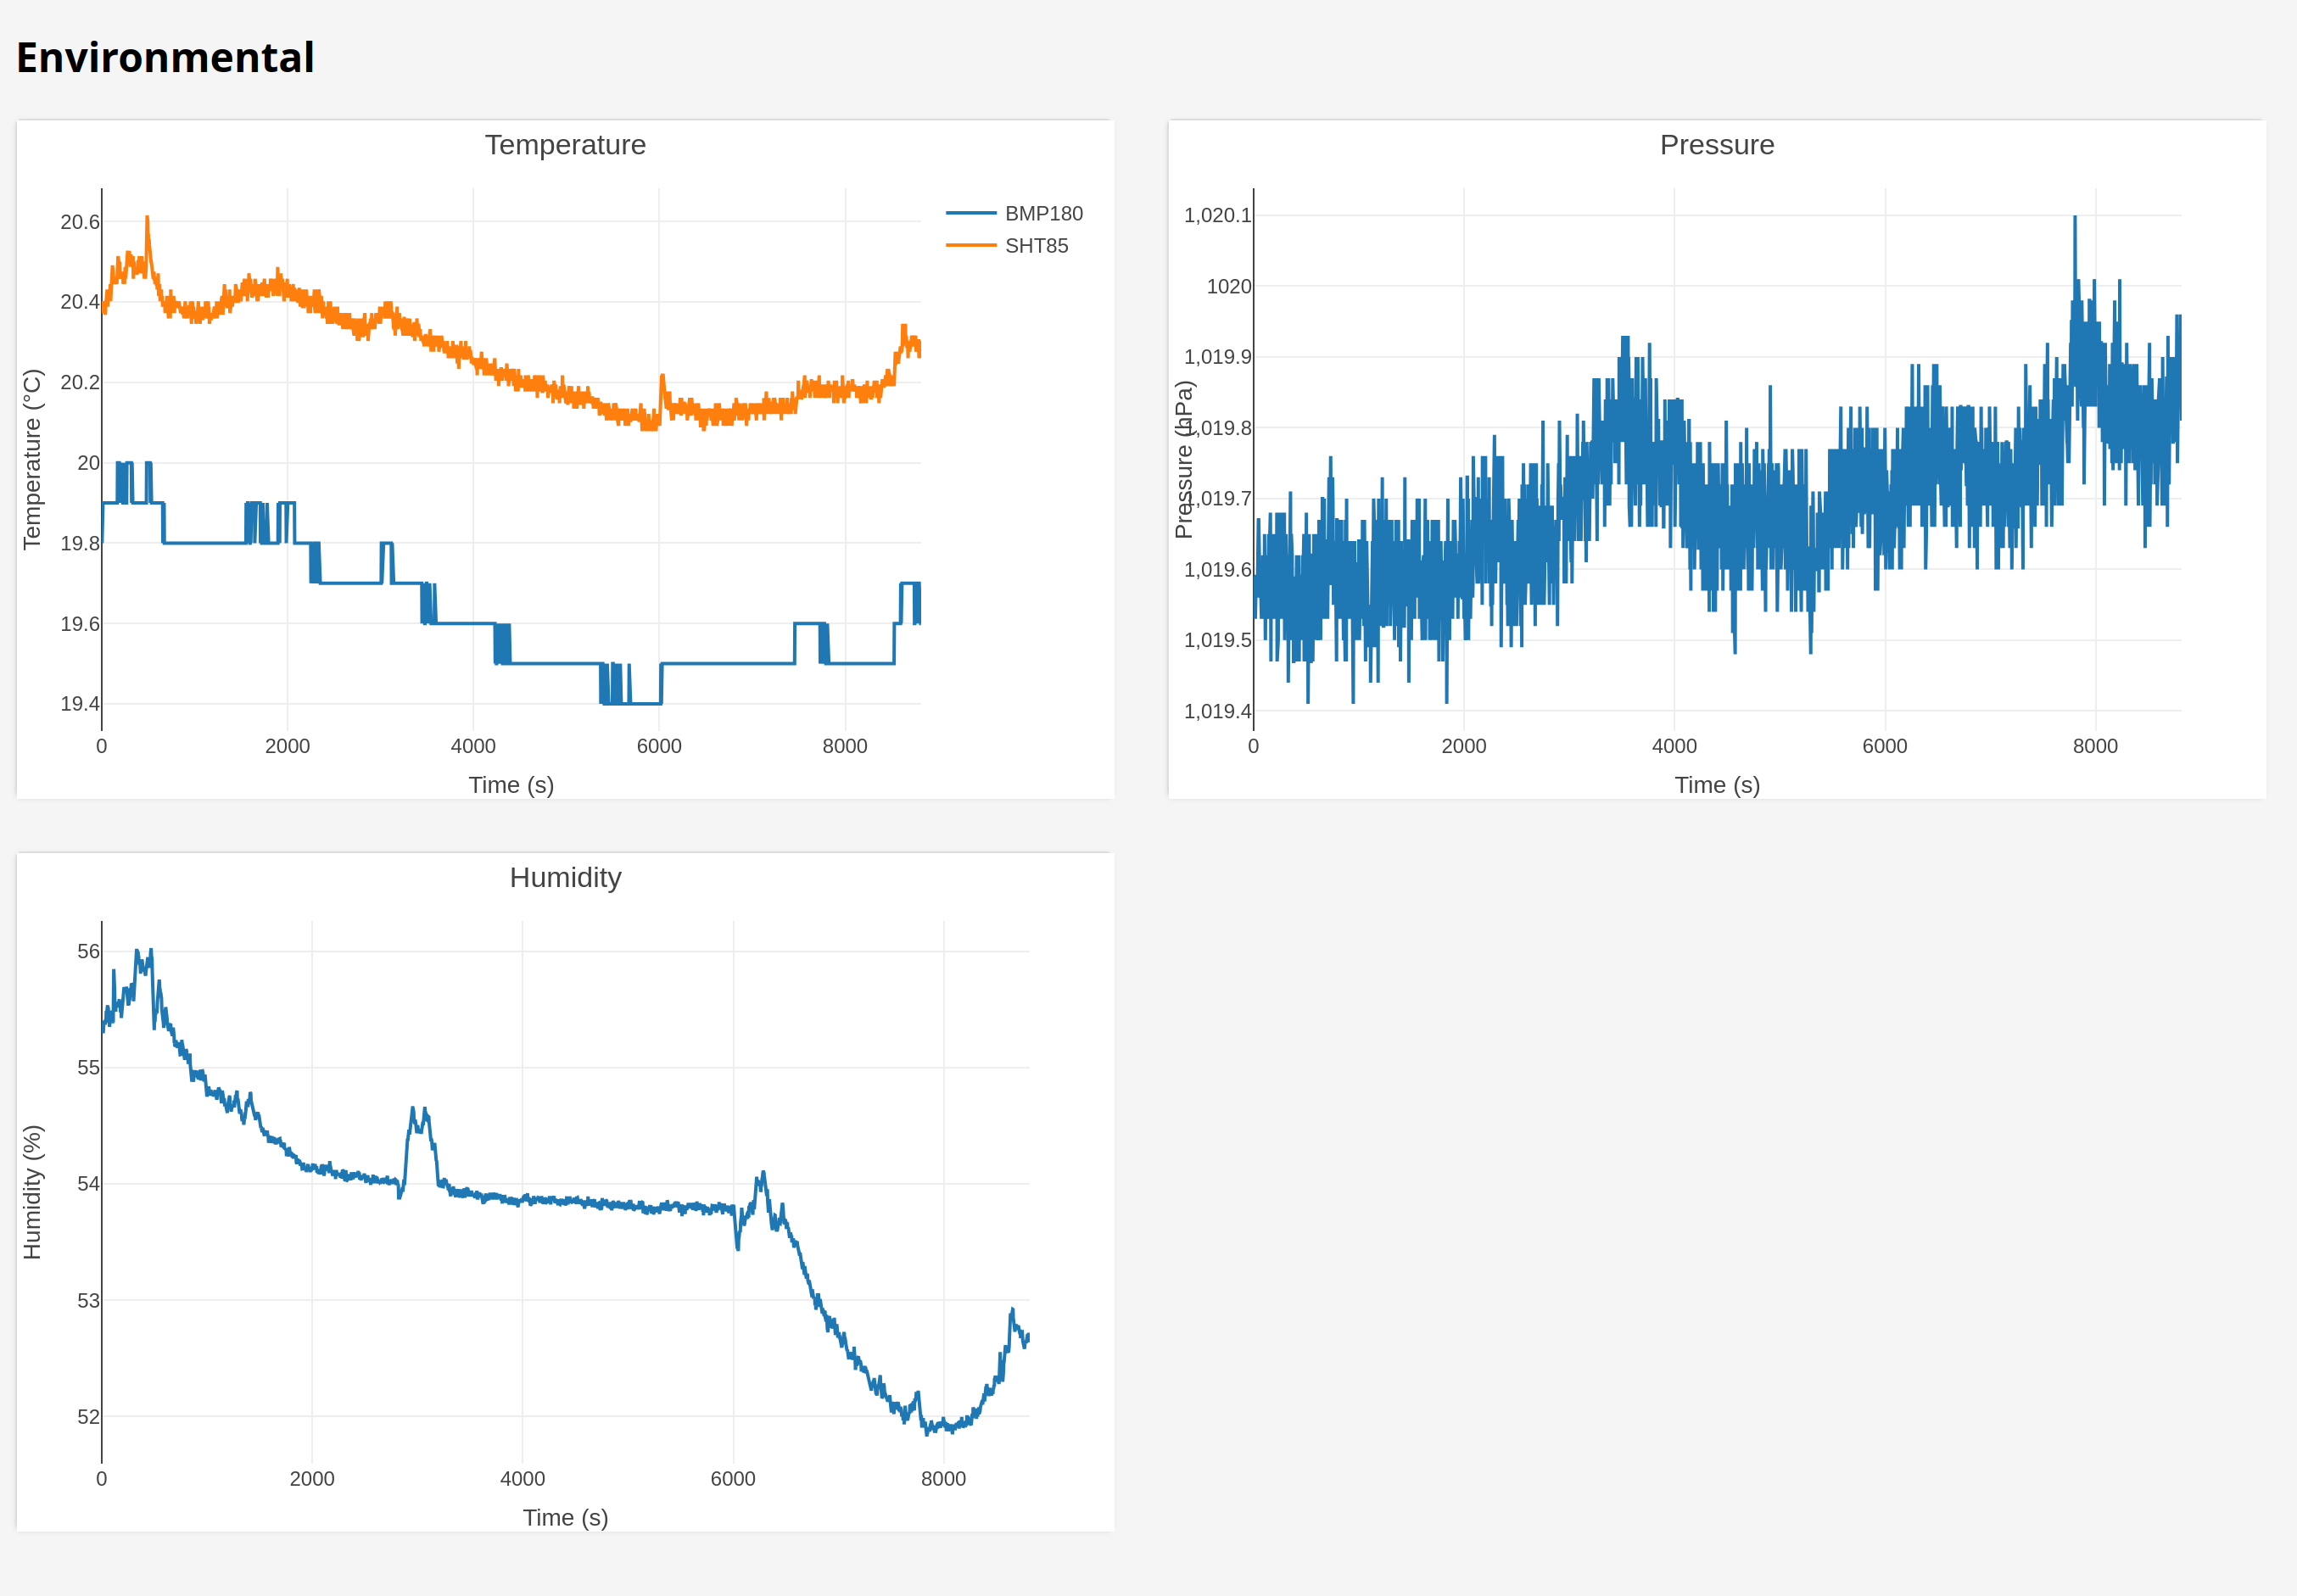Click the 4000 tick on Humidity x-axis
This screenshot has height=1596, width=2297.
click(x=522, y=1478)
